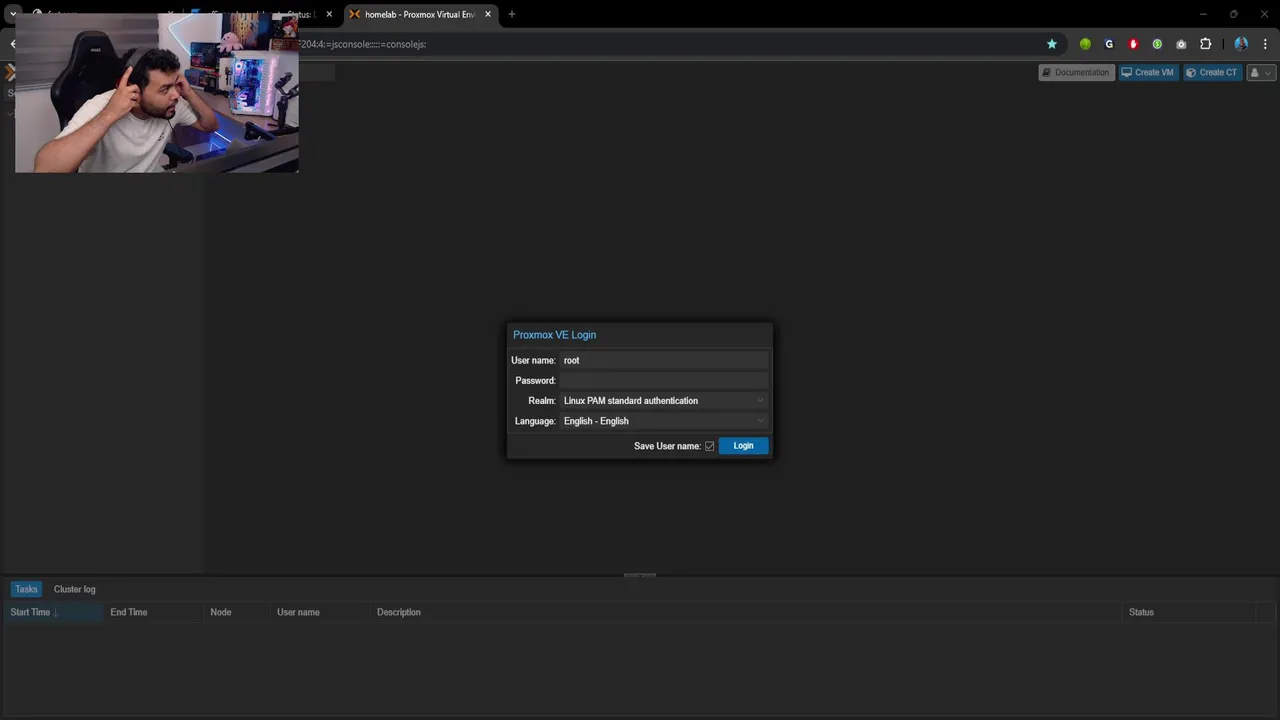Switch to the Cluster log tab
1280x720 pixels.
click(75, 589)
